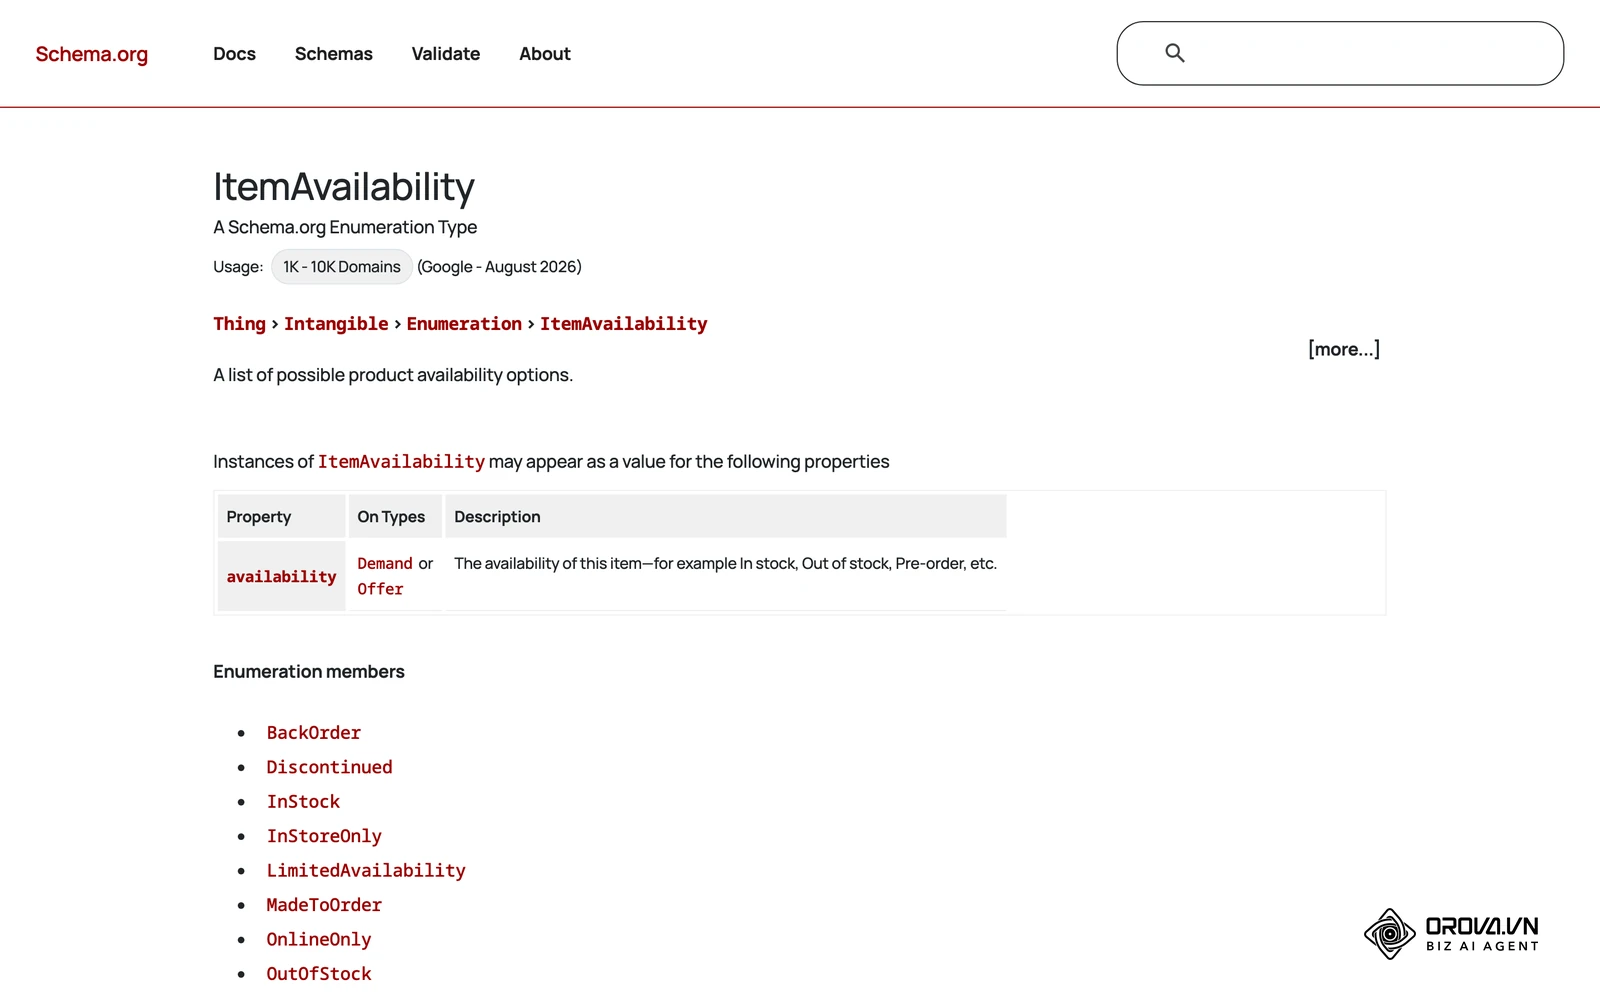This screenshot has width=1600, height=1000.
Task: Open the InStock enumeration member
Action: 303,802
